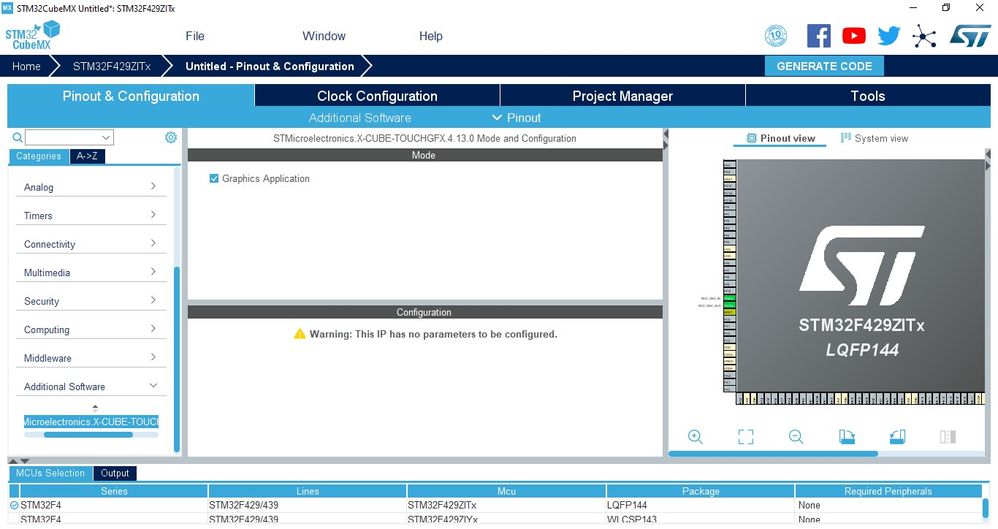This screenshot has width=998, height=529.
Task: Select the Pinout & Configuration tab
Action: coord(130,96)
